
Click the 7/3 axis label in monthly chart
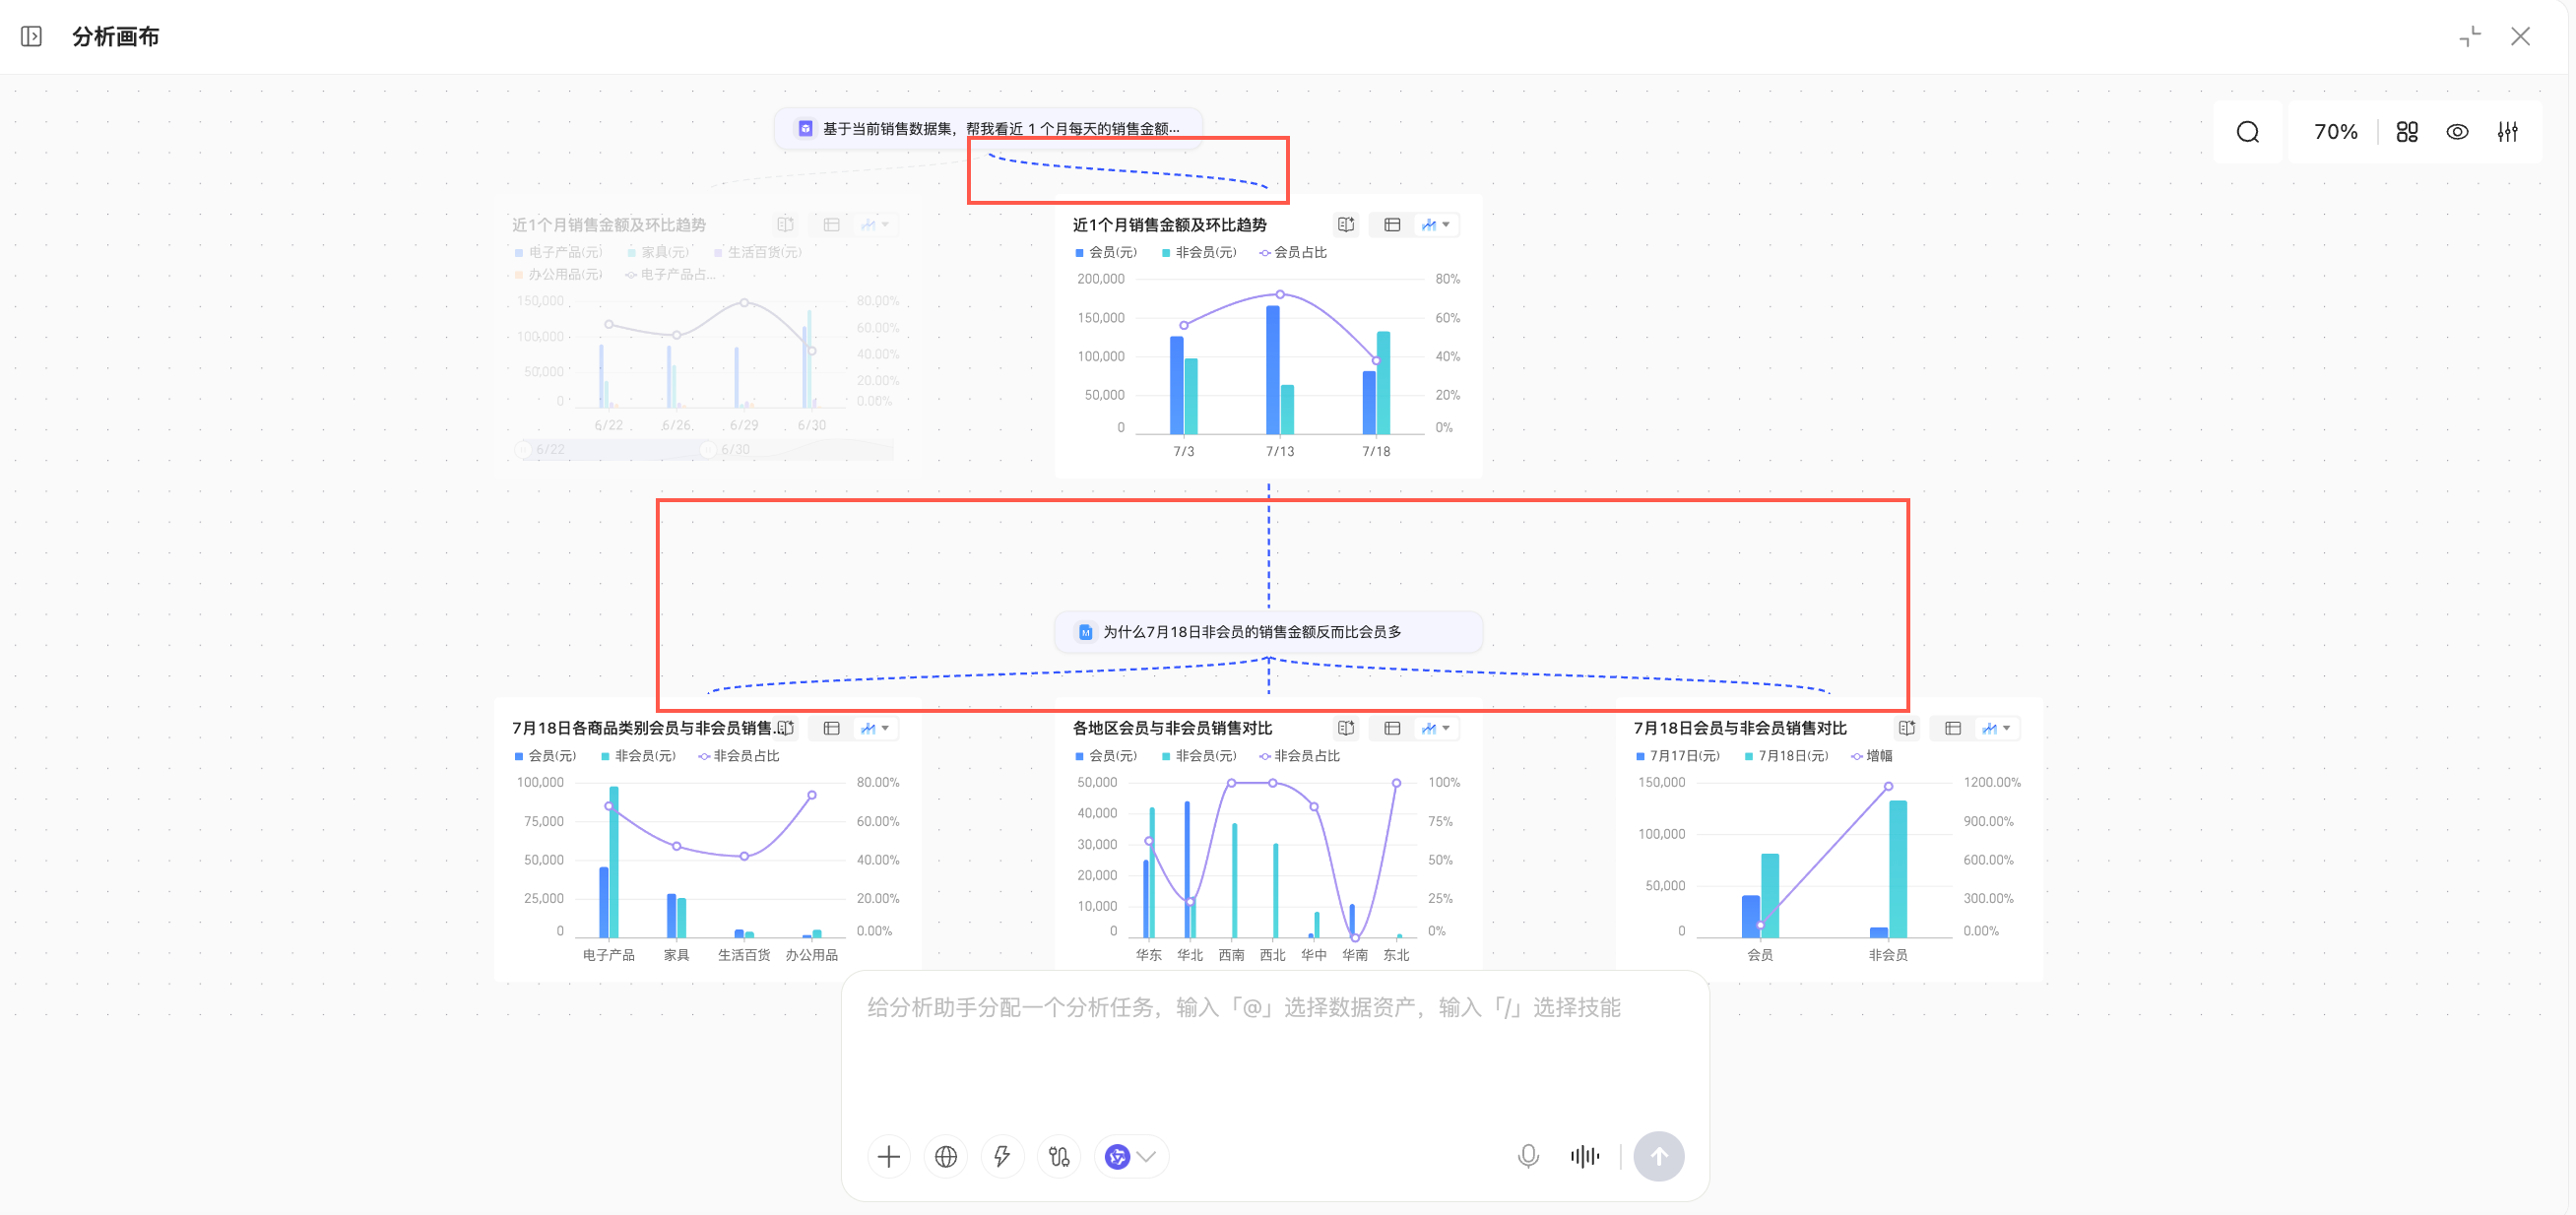point(1183,451)
